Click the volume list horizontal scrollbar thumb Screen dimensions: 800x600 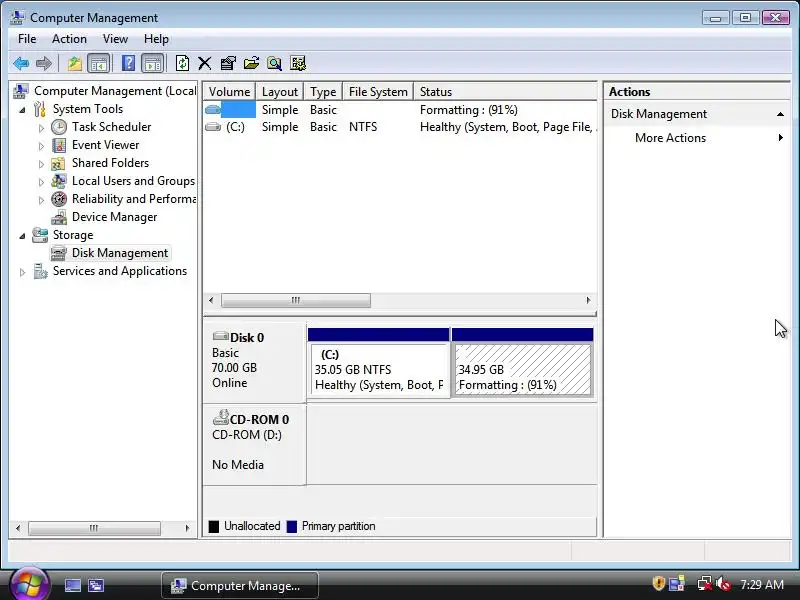(x=296, y=300)
